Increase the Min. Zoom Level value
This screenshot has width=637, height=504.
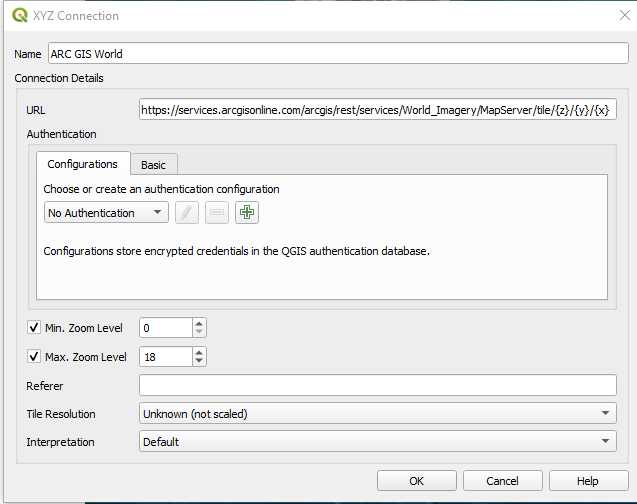199,323
